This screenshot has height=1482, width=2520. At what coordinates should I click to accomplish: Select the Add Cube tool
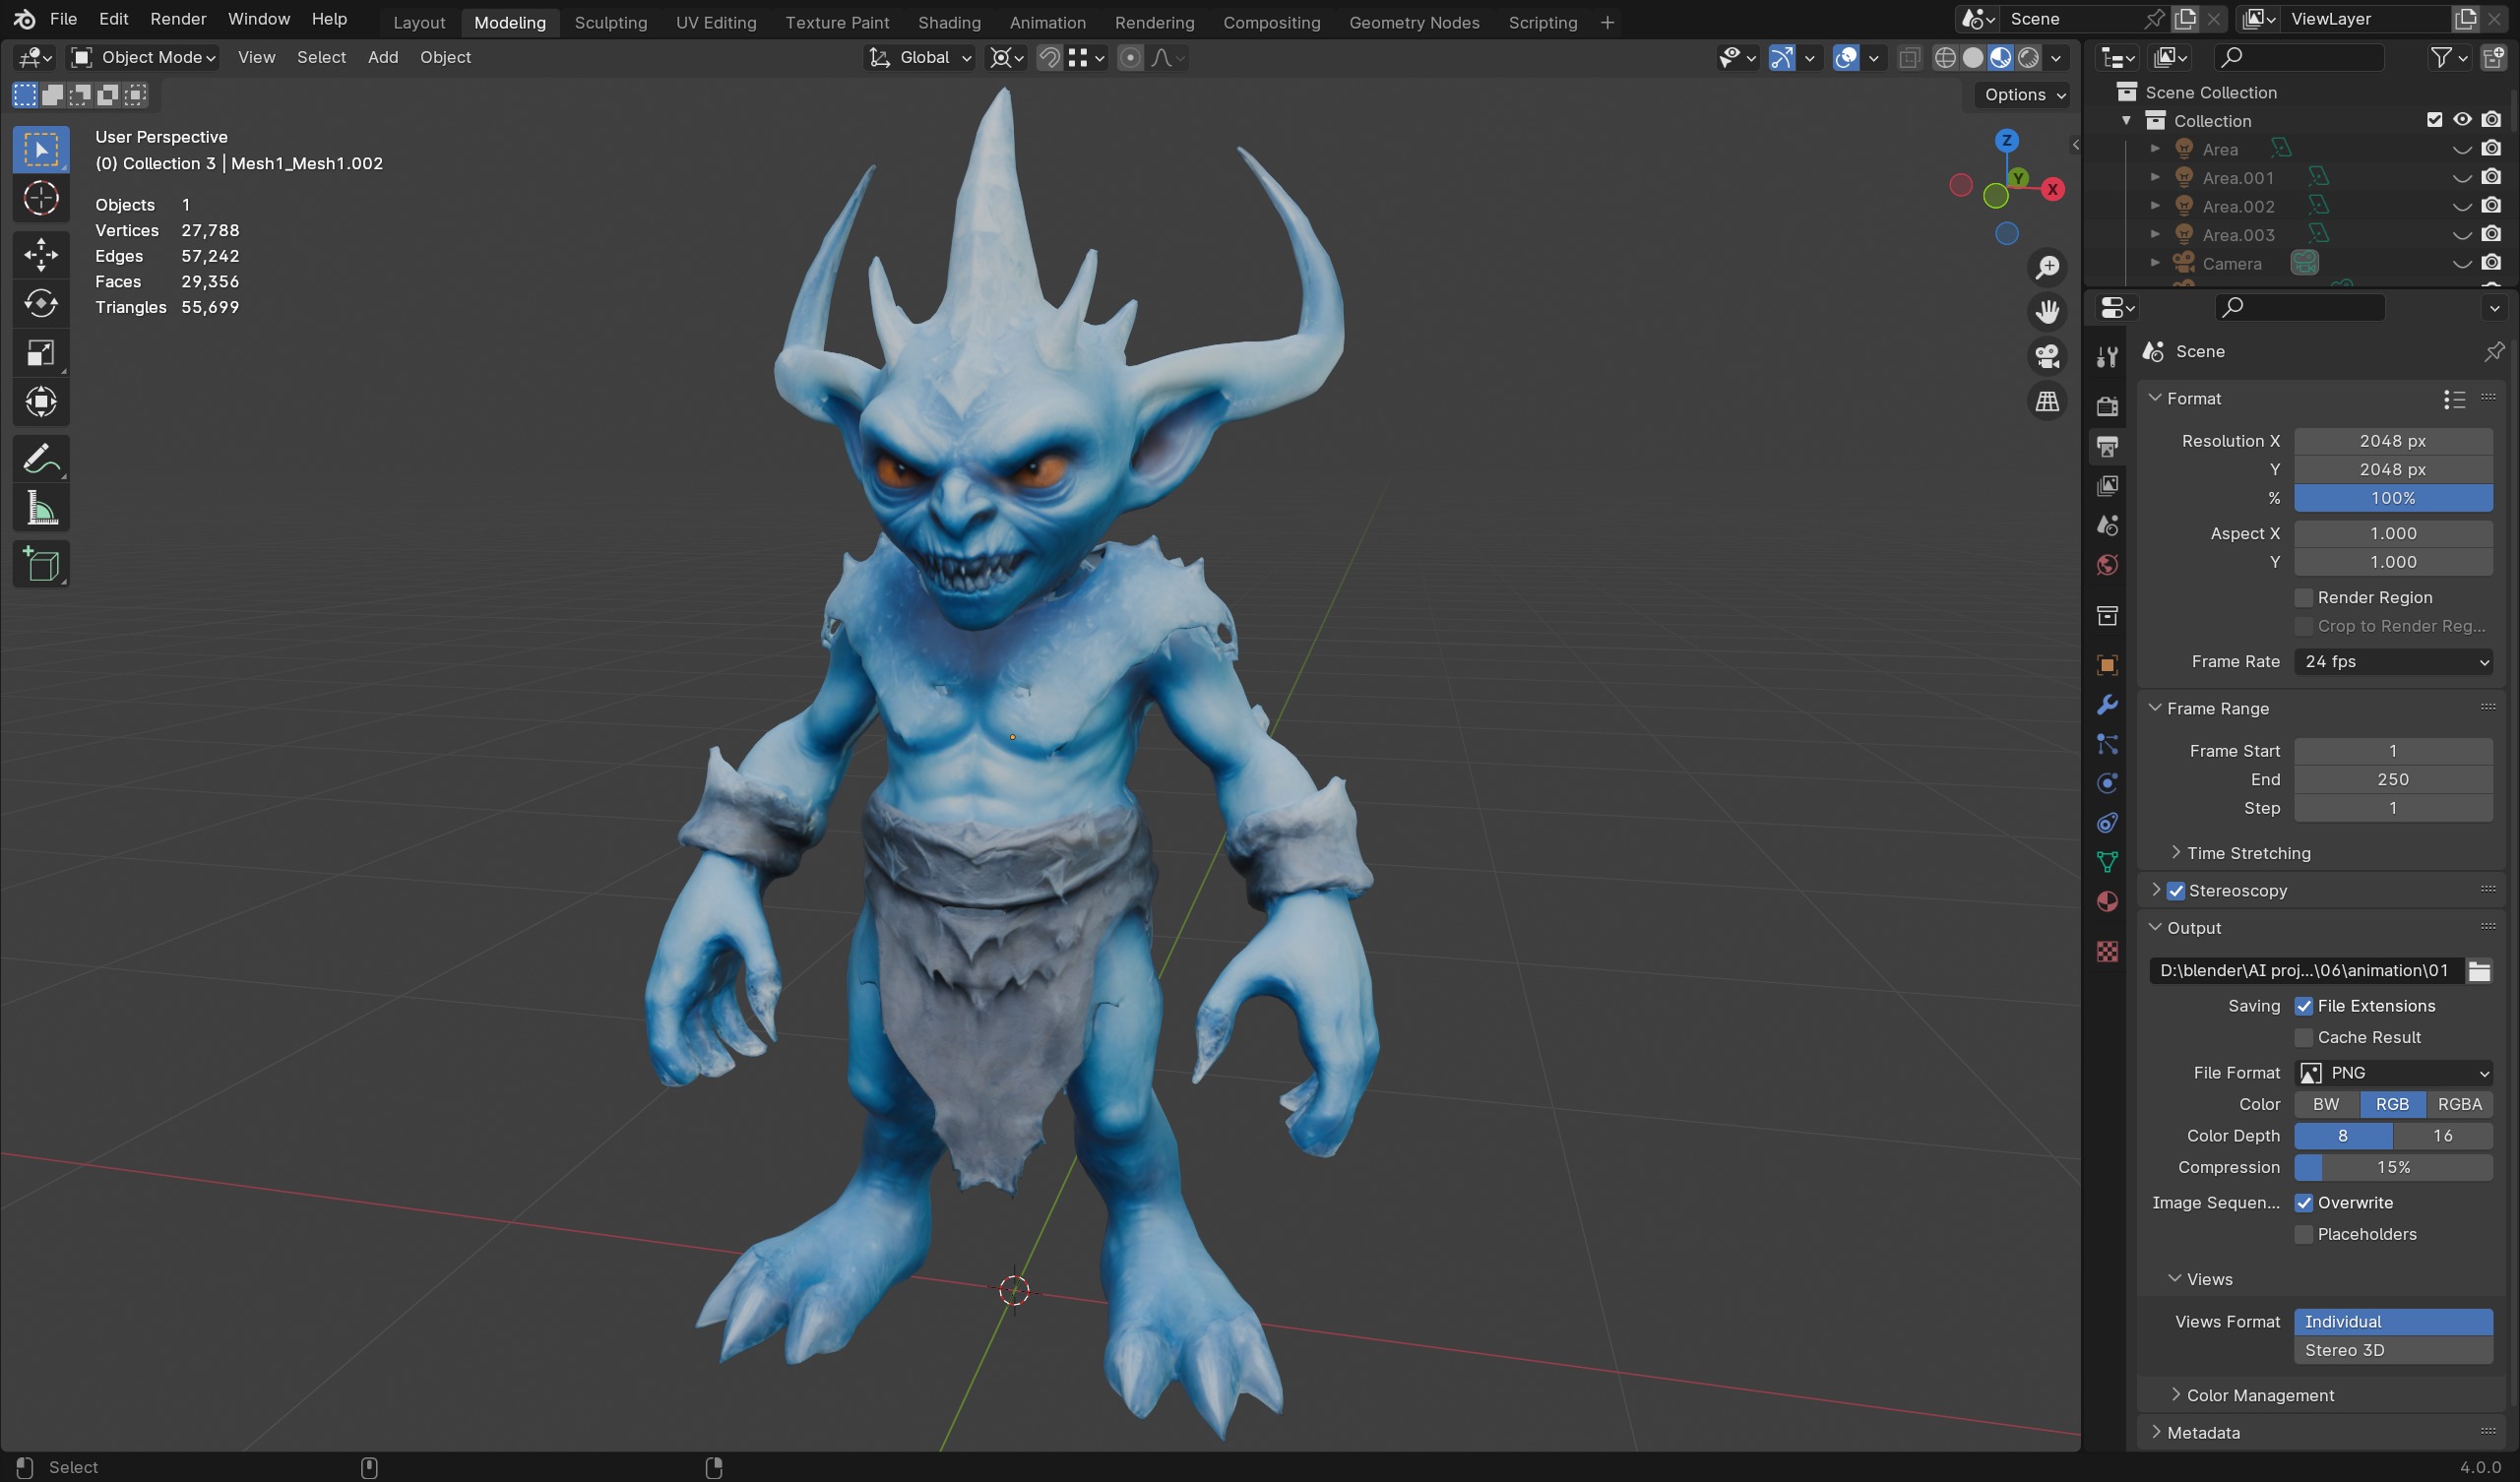click(x=41, y=565)
